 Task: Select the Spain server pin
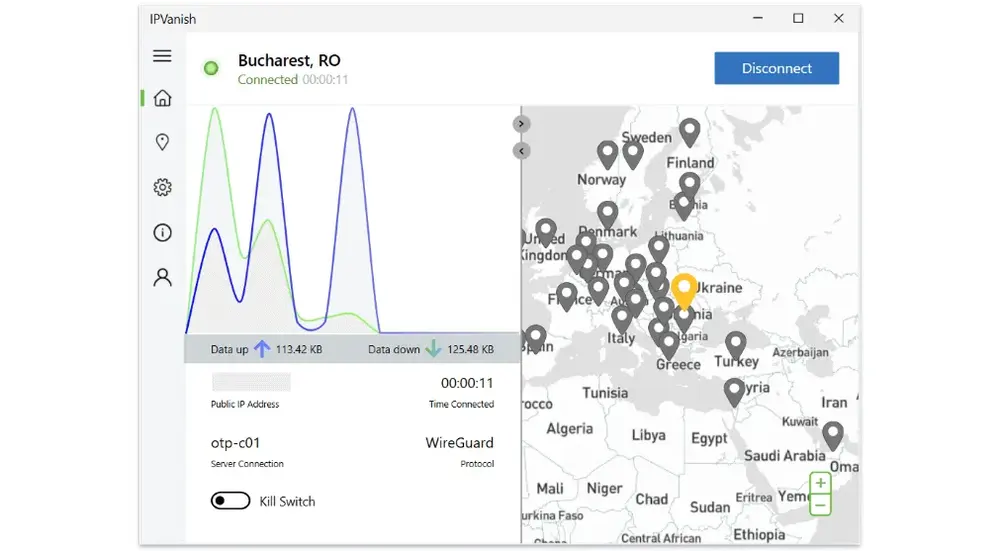pyautogui.click(x=536, y=339)
